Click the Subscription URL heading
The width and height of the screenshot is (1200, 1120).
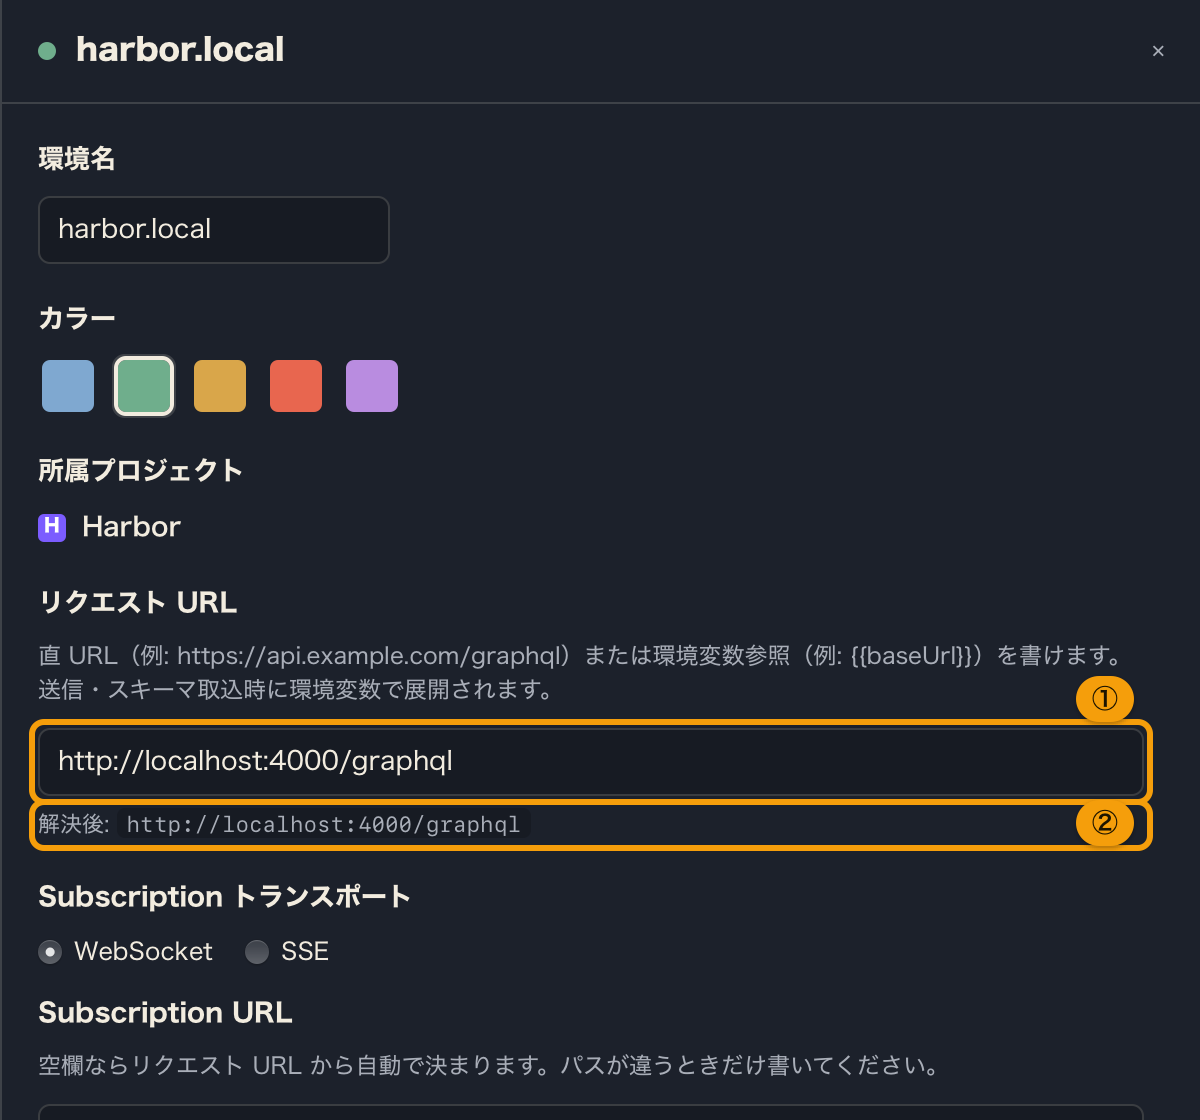point(165,1013)
